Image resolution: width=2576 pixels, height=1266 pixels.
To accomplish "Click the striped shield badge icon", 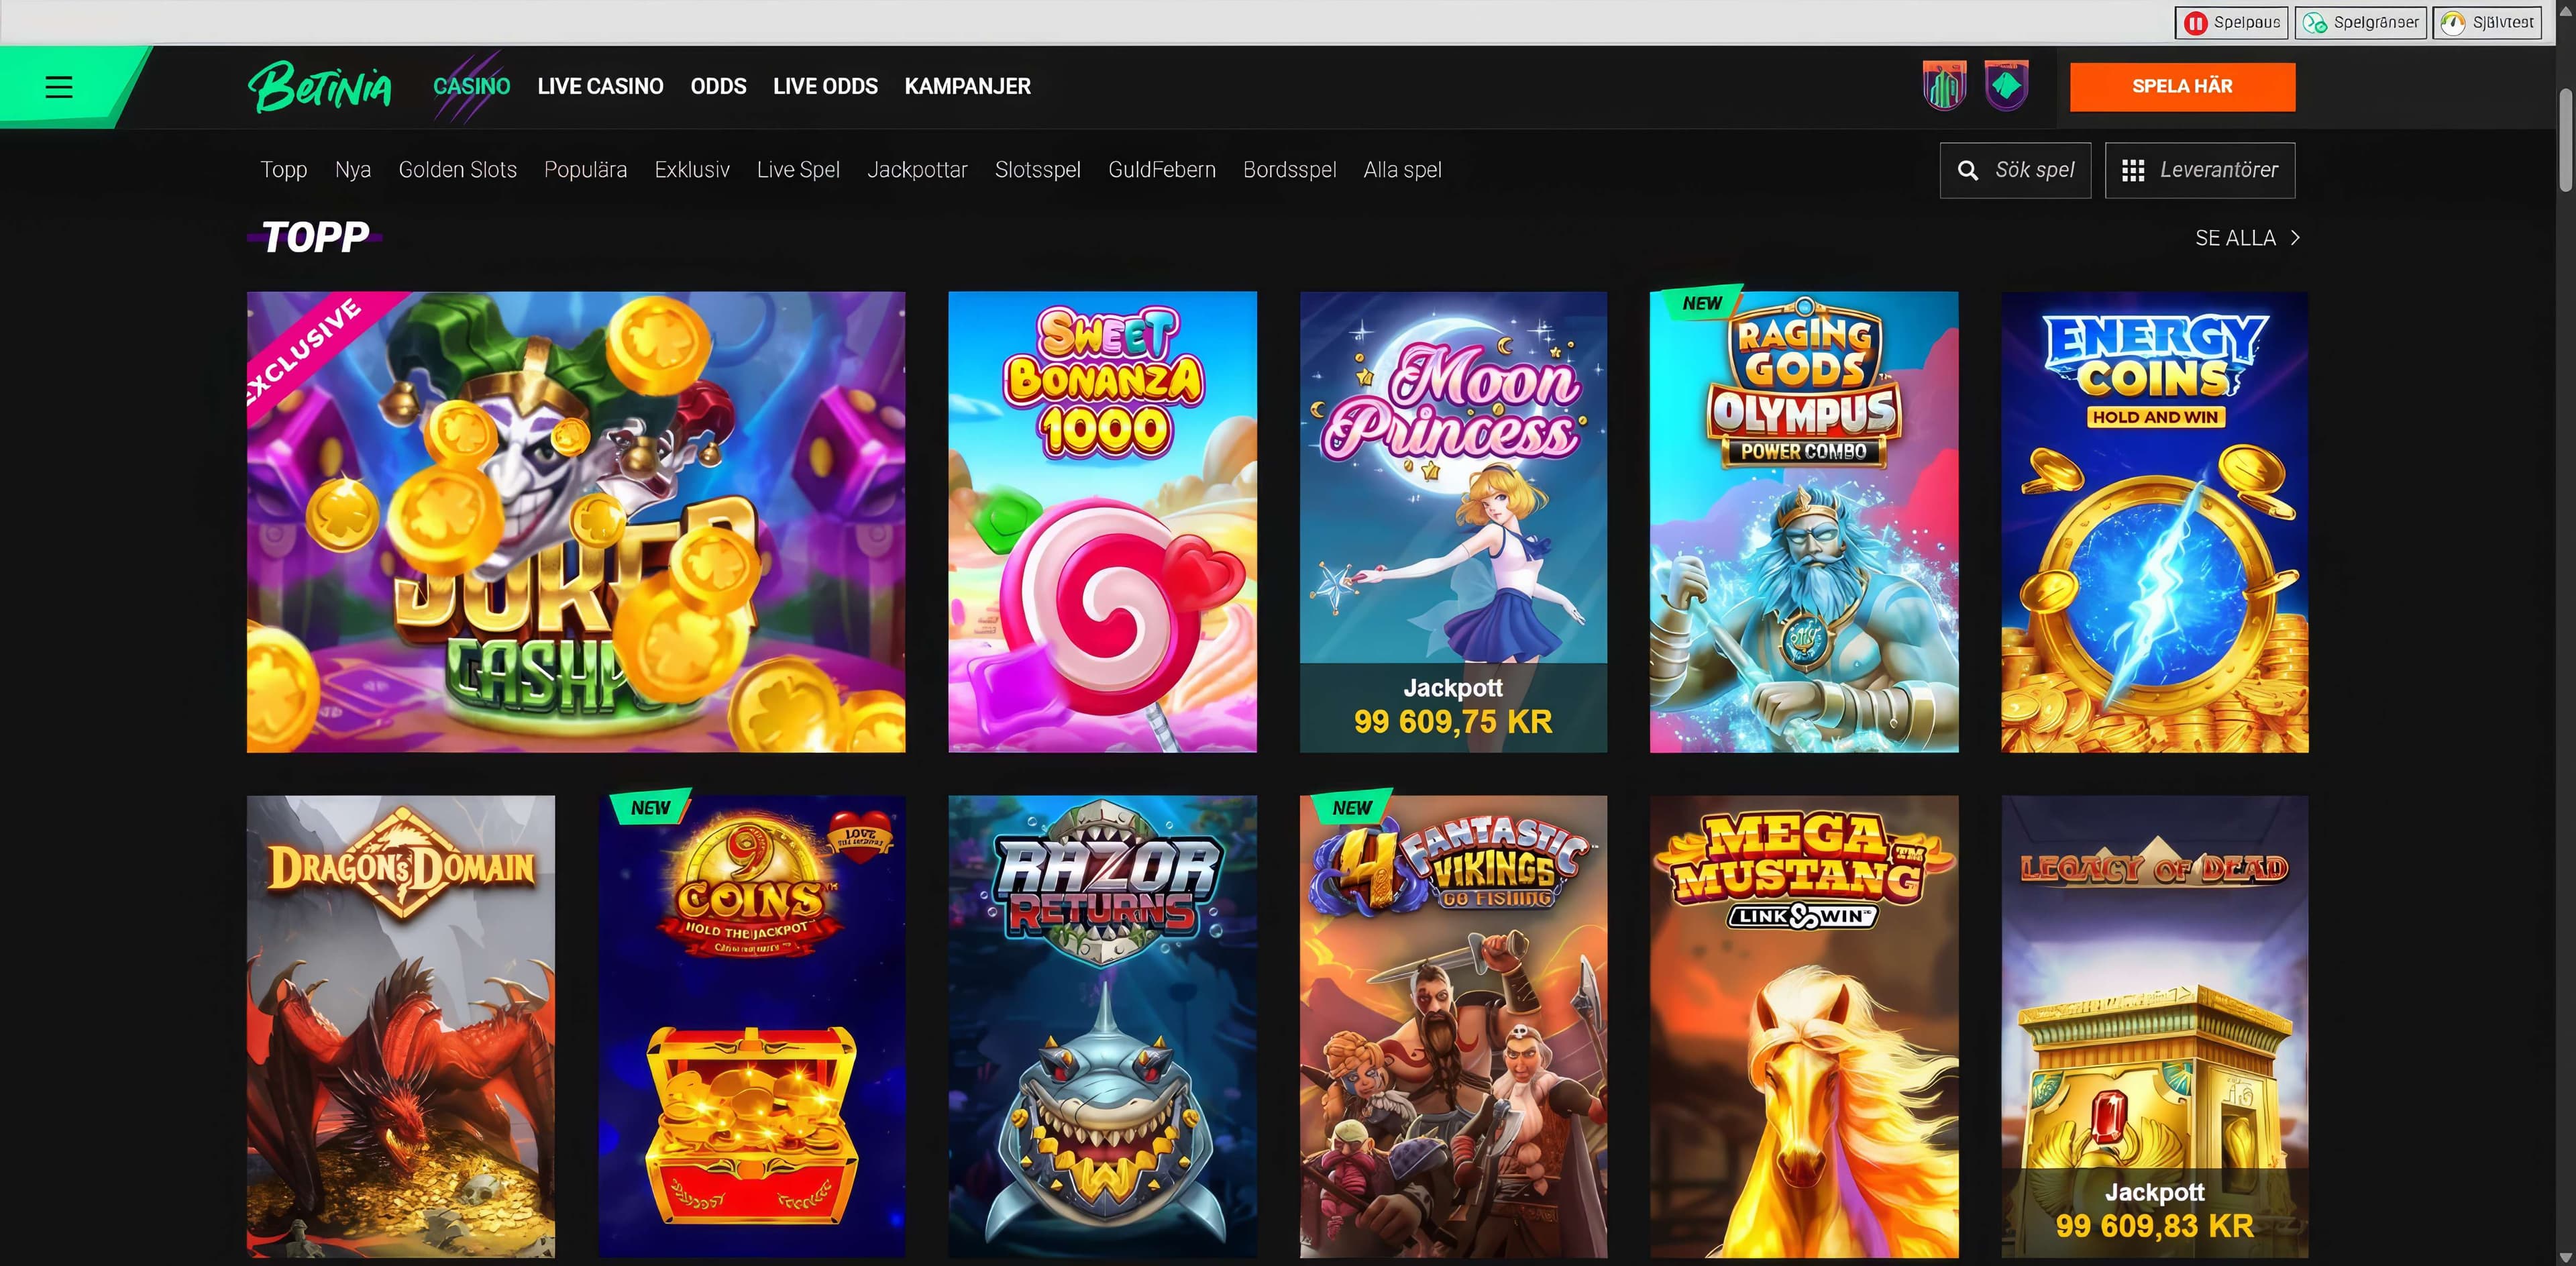I will [1944, 86].
